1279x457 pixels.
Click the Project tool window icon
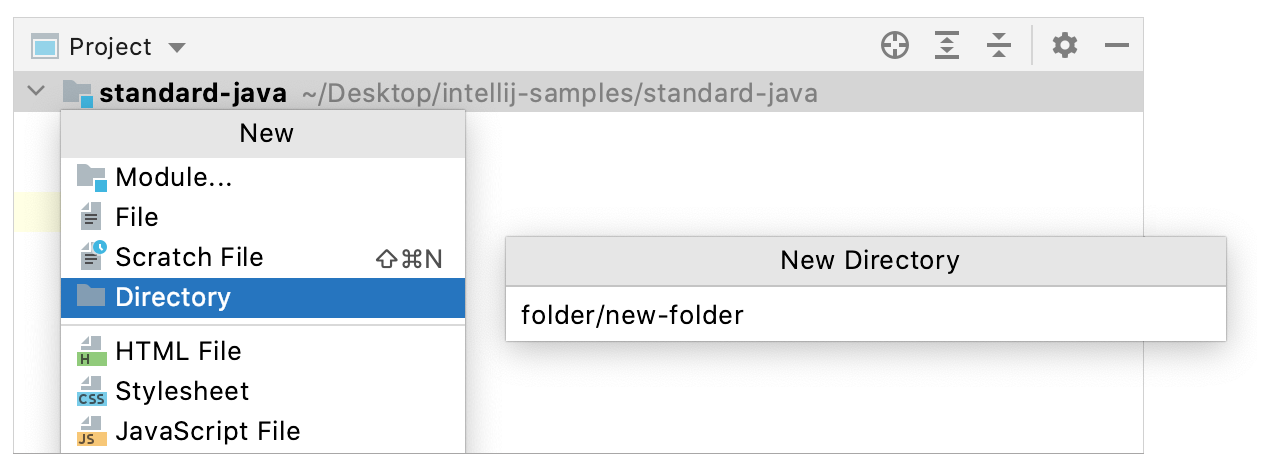point(44,47)
